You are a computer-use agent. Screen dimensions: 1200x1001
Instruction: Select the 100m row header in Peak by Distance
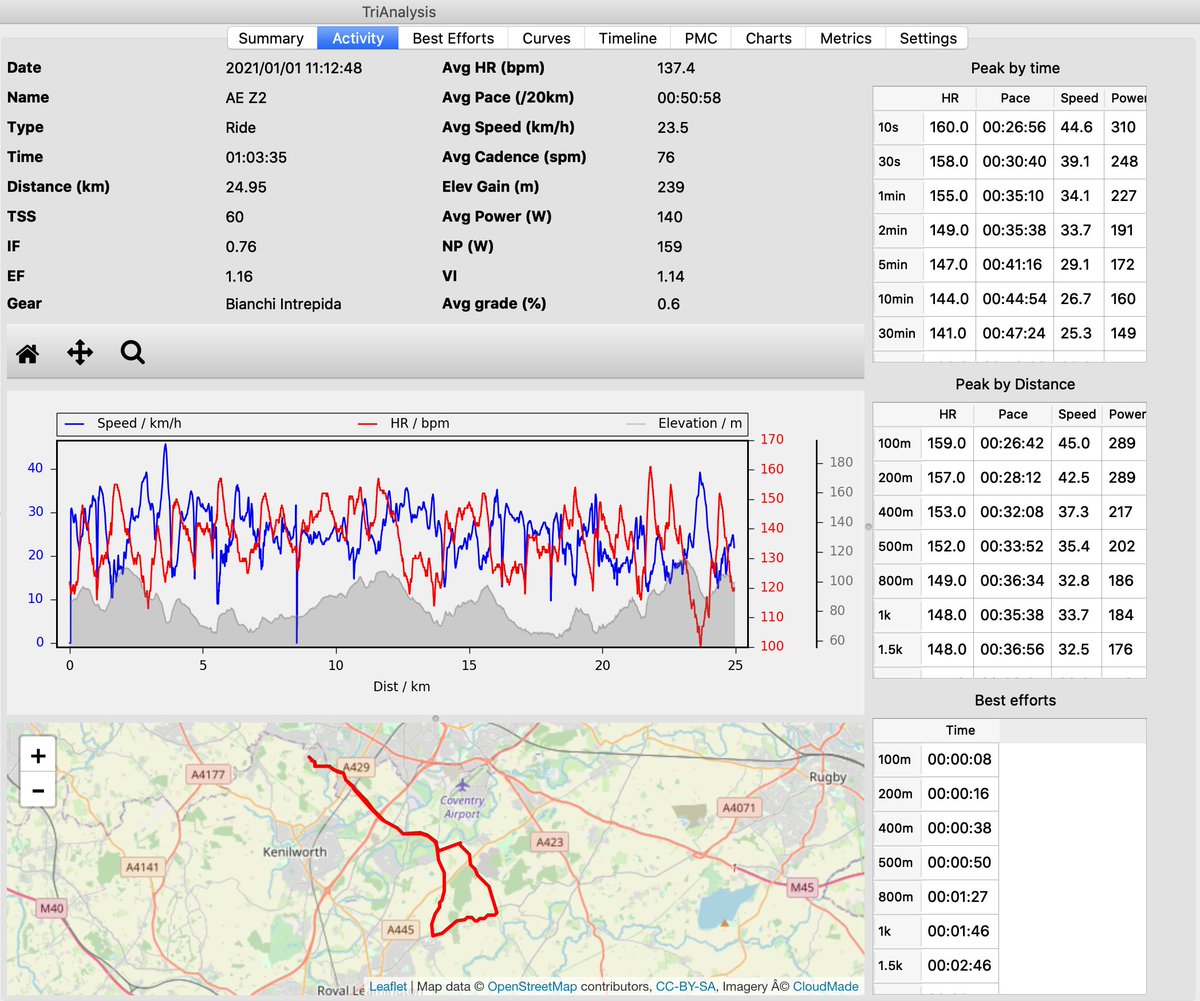897,443
